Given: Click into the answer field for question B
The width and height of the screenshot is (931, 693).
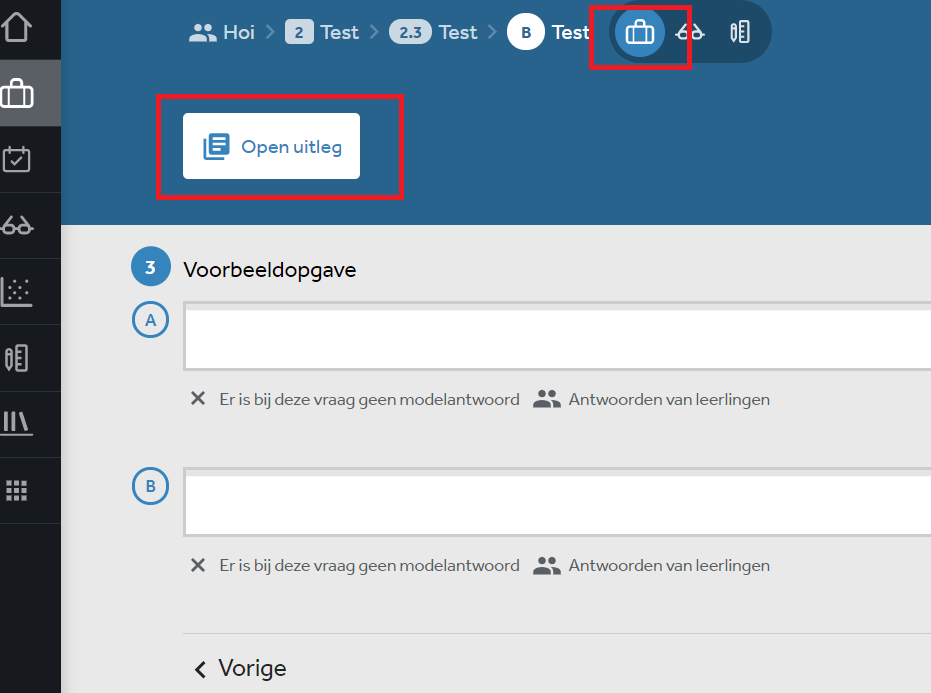Looking at the screenshot, I should point(557,502).
